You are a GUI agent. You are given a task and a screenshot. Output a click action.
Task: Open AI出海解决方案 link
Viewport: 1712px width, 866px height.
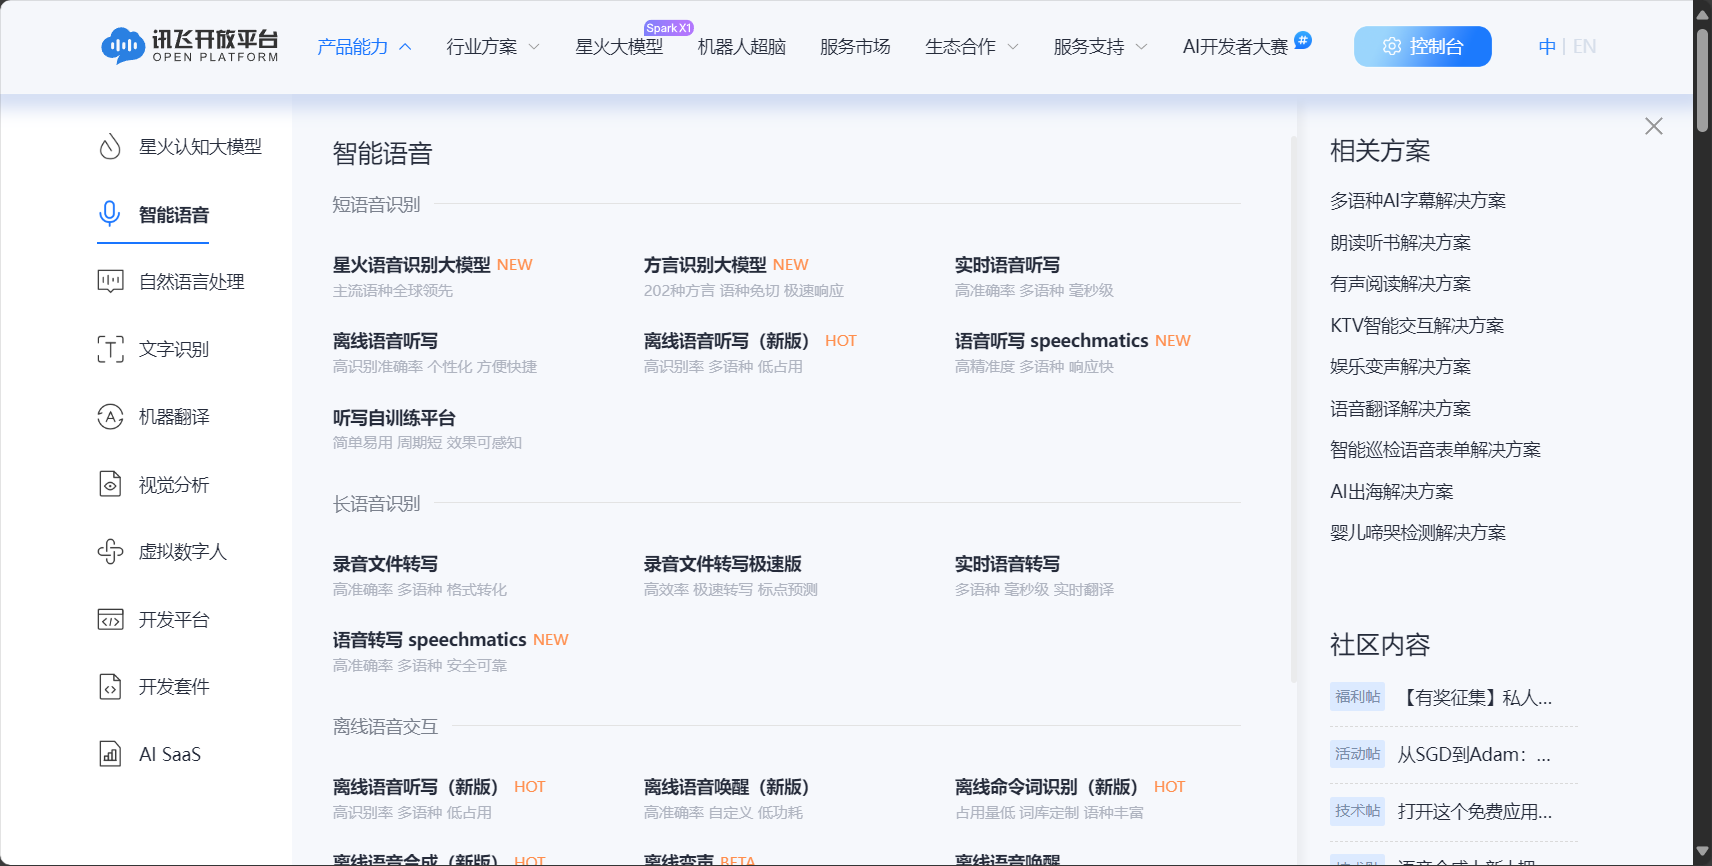pyautogui.click(x=1391, y=492)
